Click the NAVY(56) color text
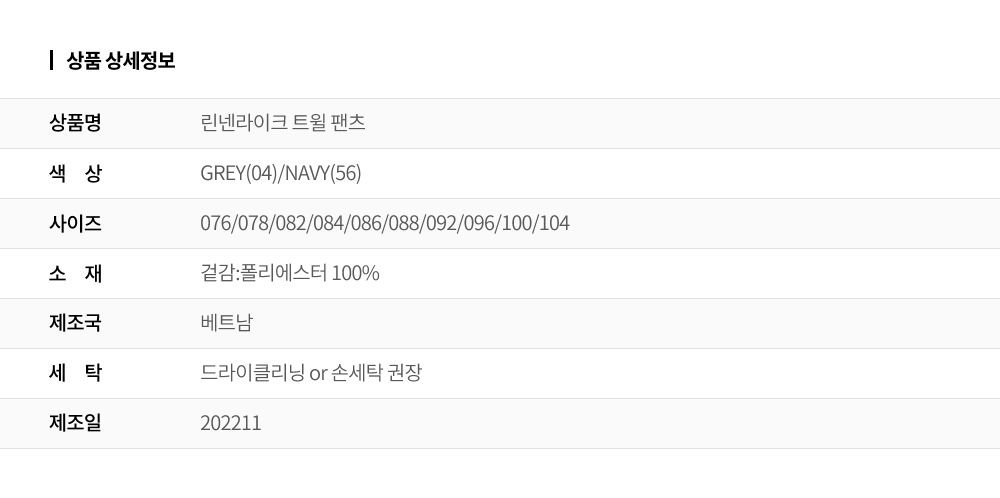 coord(323,173)
